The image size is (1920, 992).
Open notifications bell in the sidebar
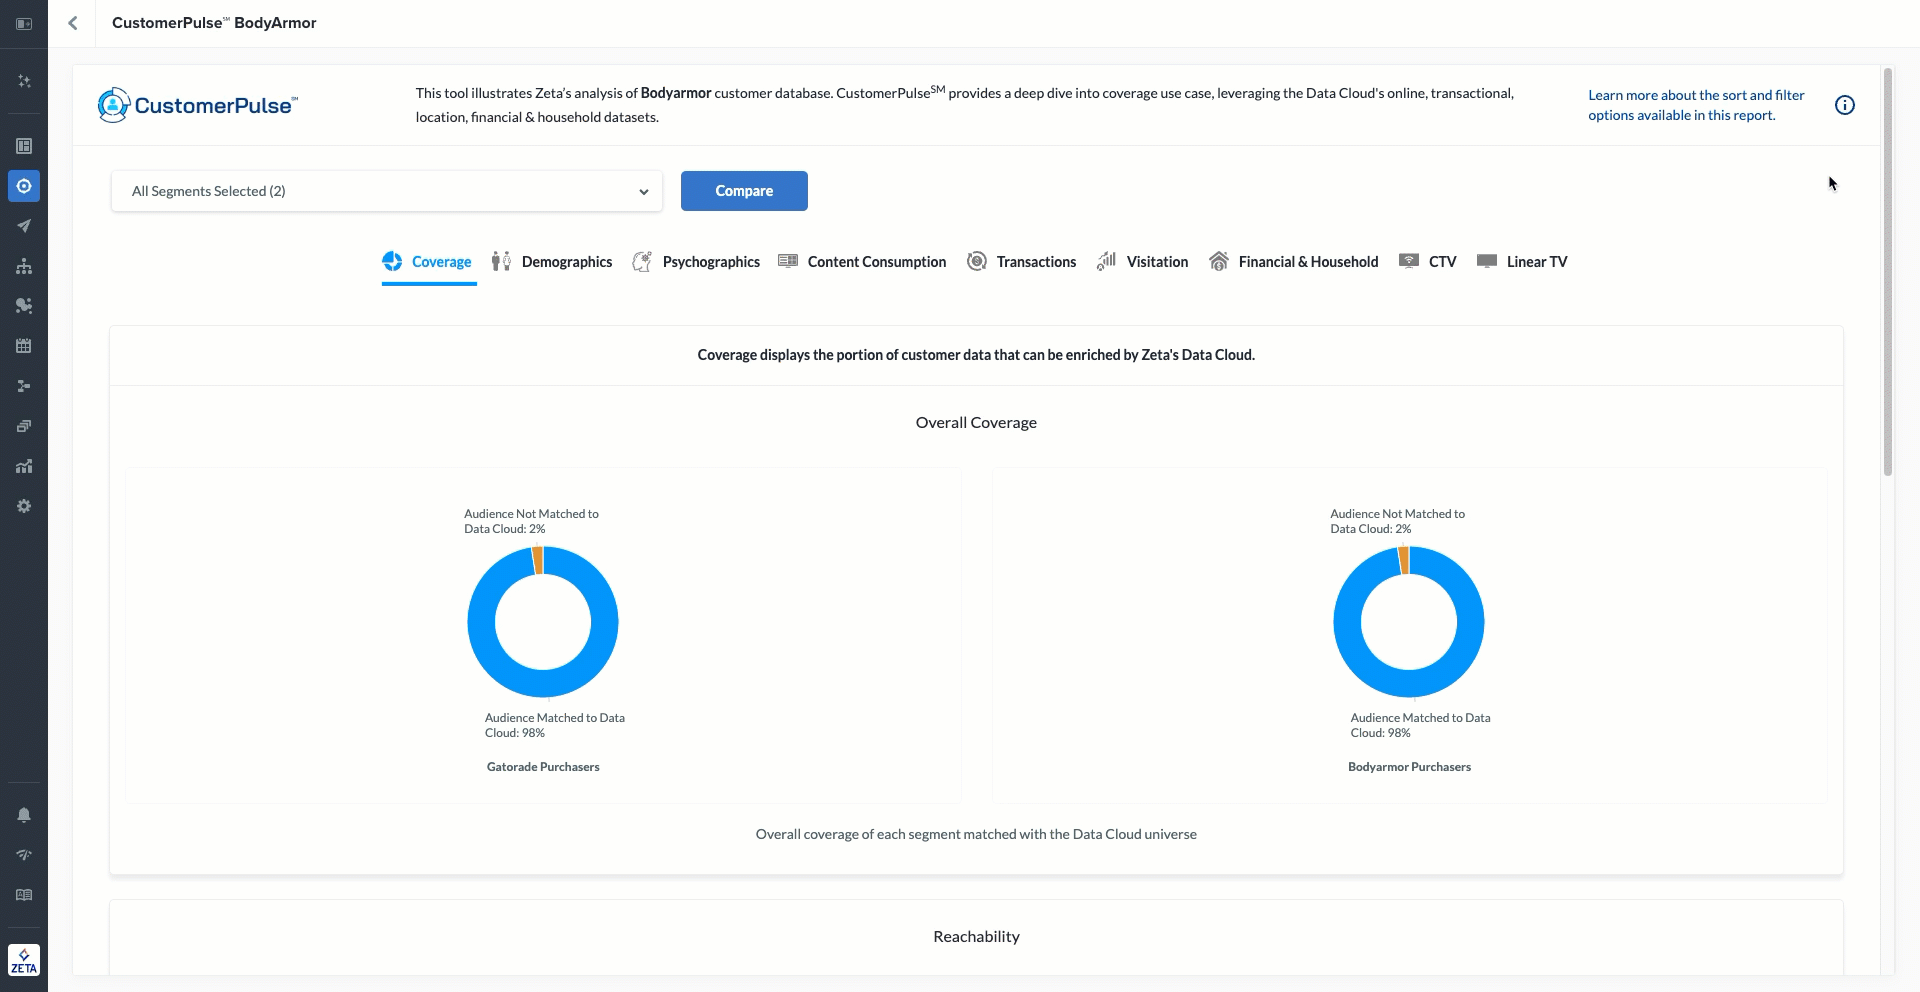point(24,815)
